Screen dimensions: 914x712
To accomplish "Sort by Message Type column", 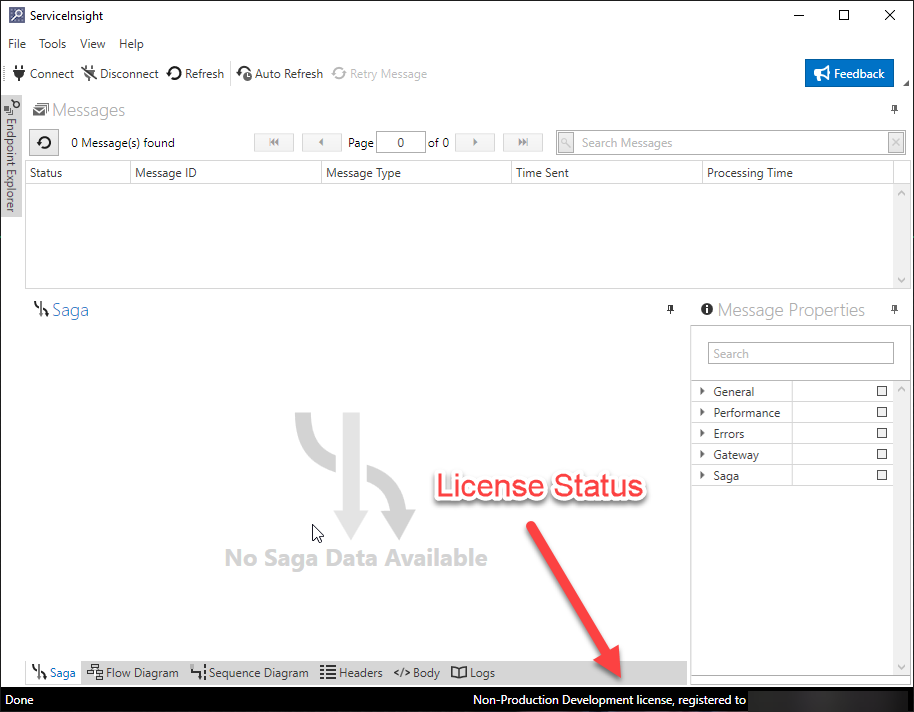I will click(x=416, y=173).
